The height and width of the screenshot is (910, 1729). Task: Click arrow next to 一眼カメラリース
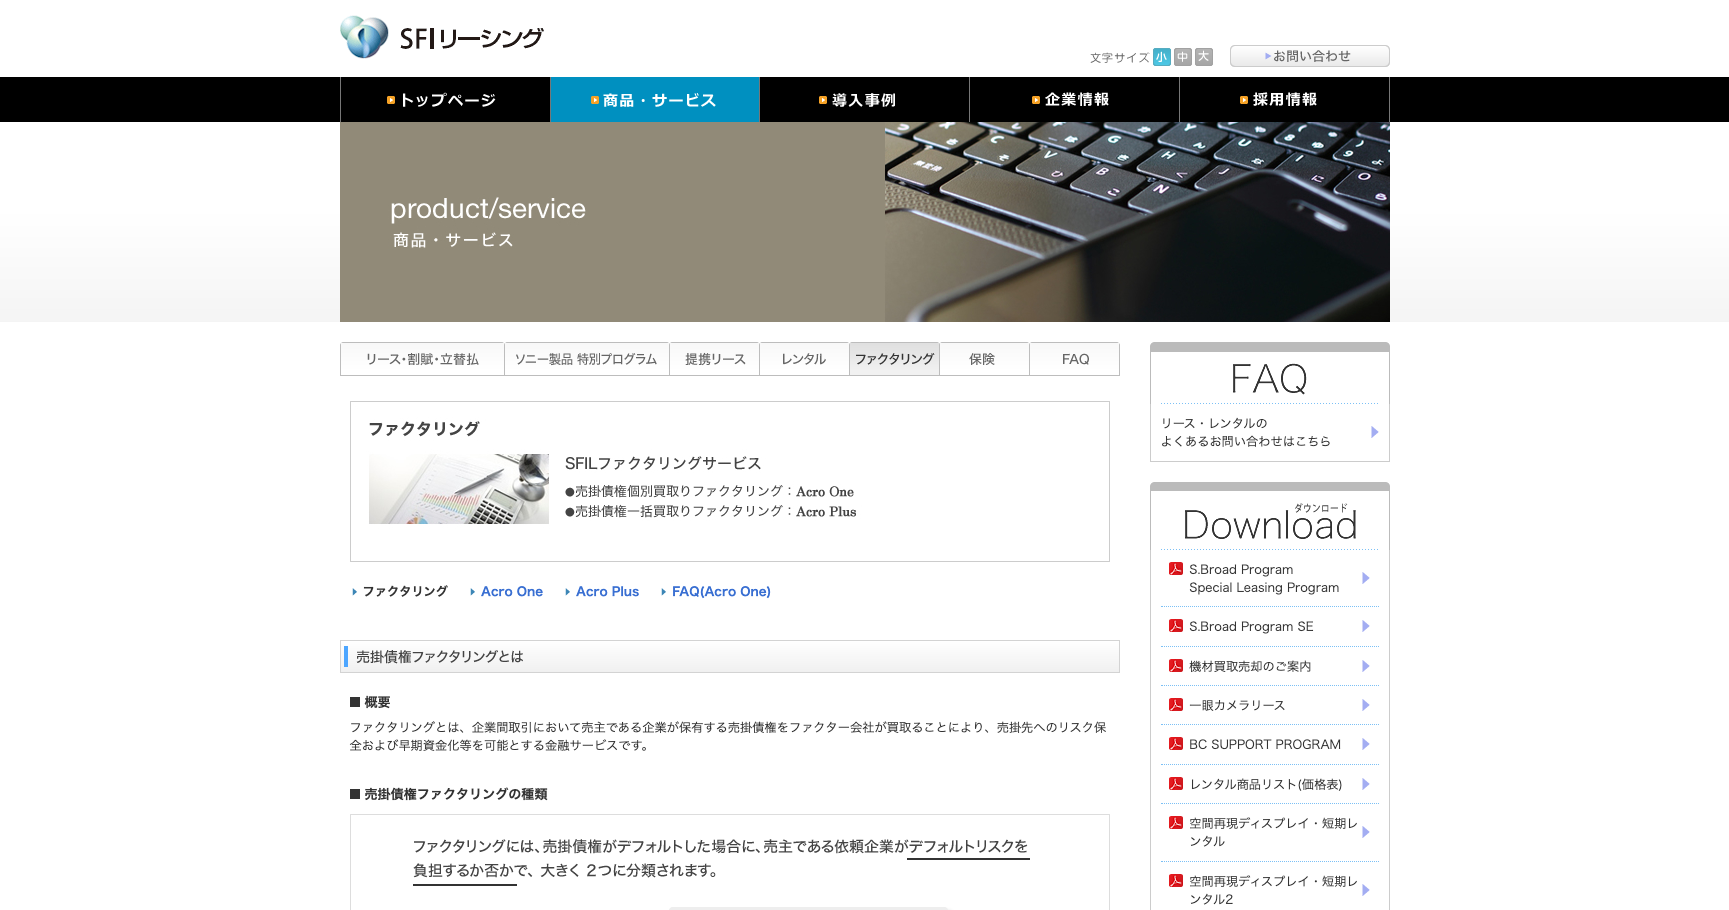tap(1366, 705)
